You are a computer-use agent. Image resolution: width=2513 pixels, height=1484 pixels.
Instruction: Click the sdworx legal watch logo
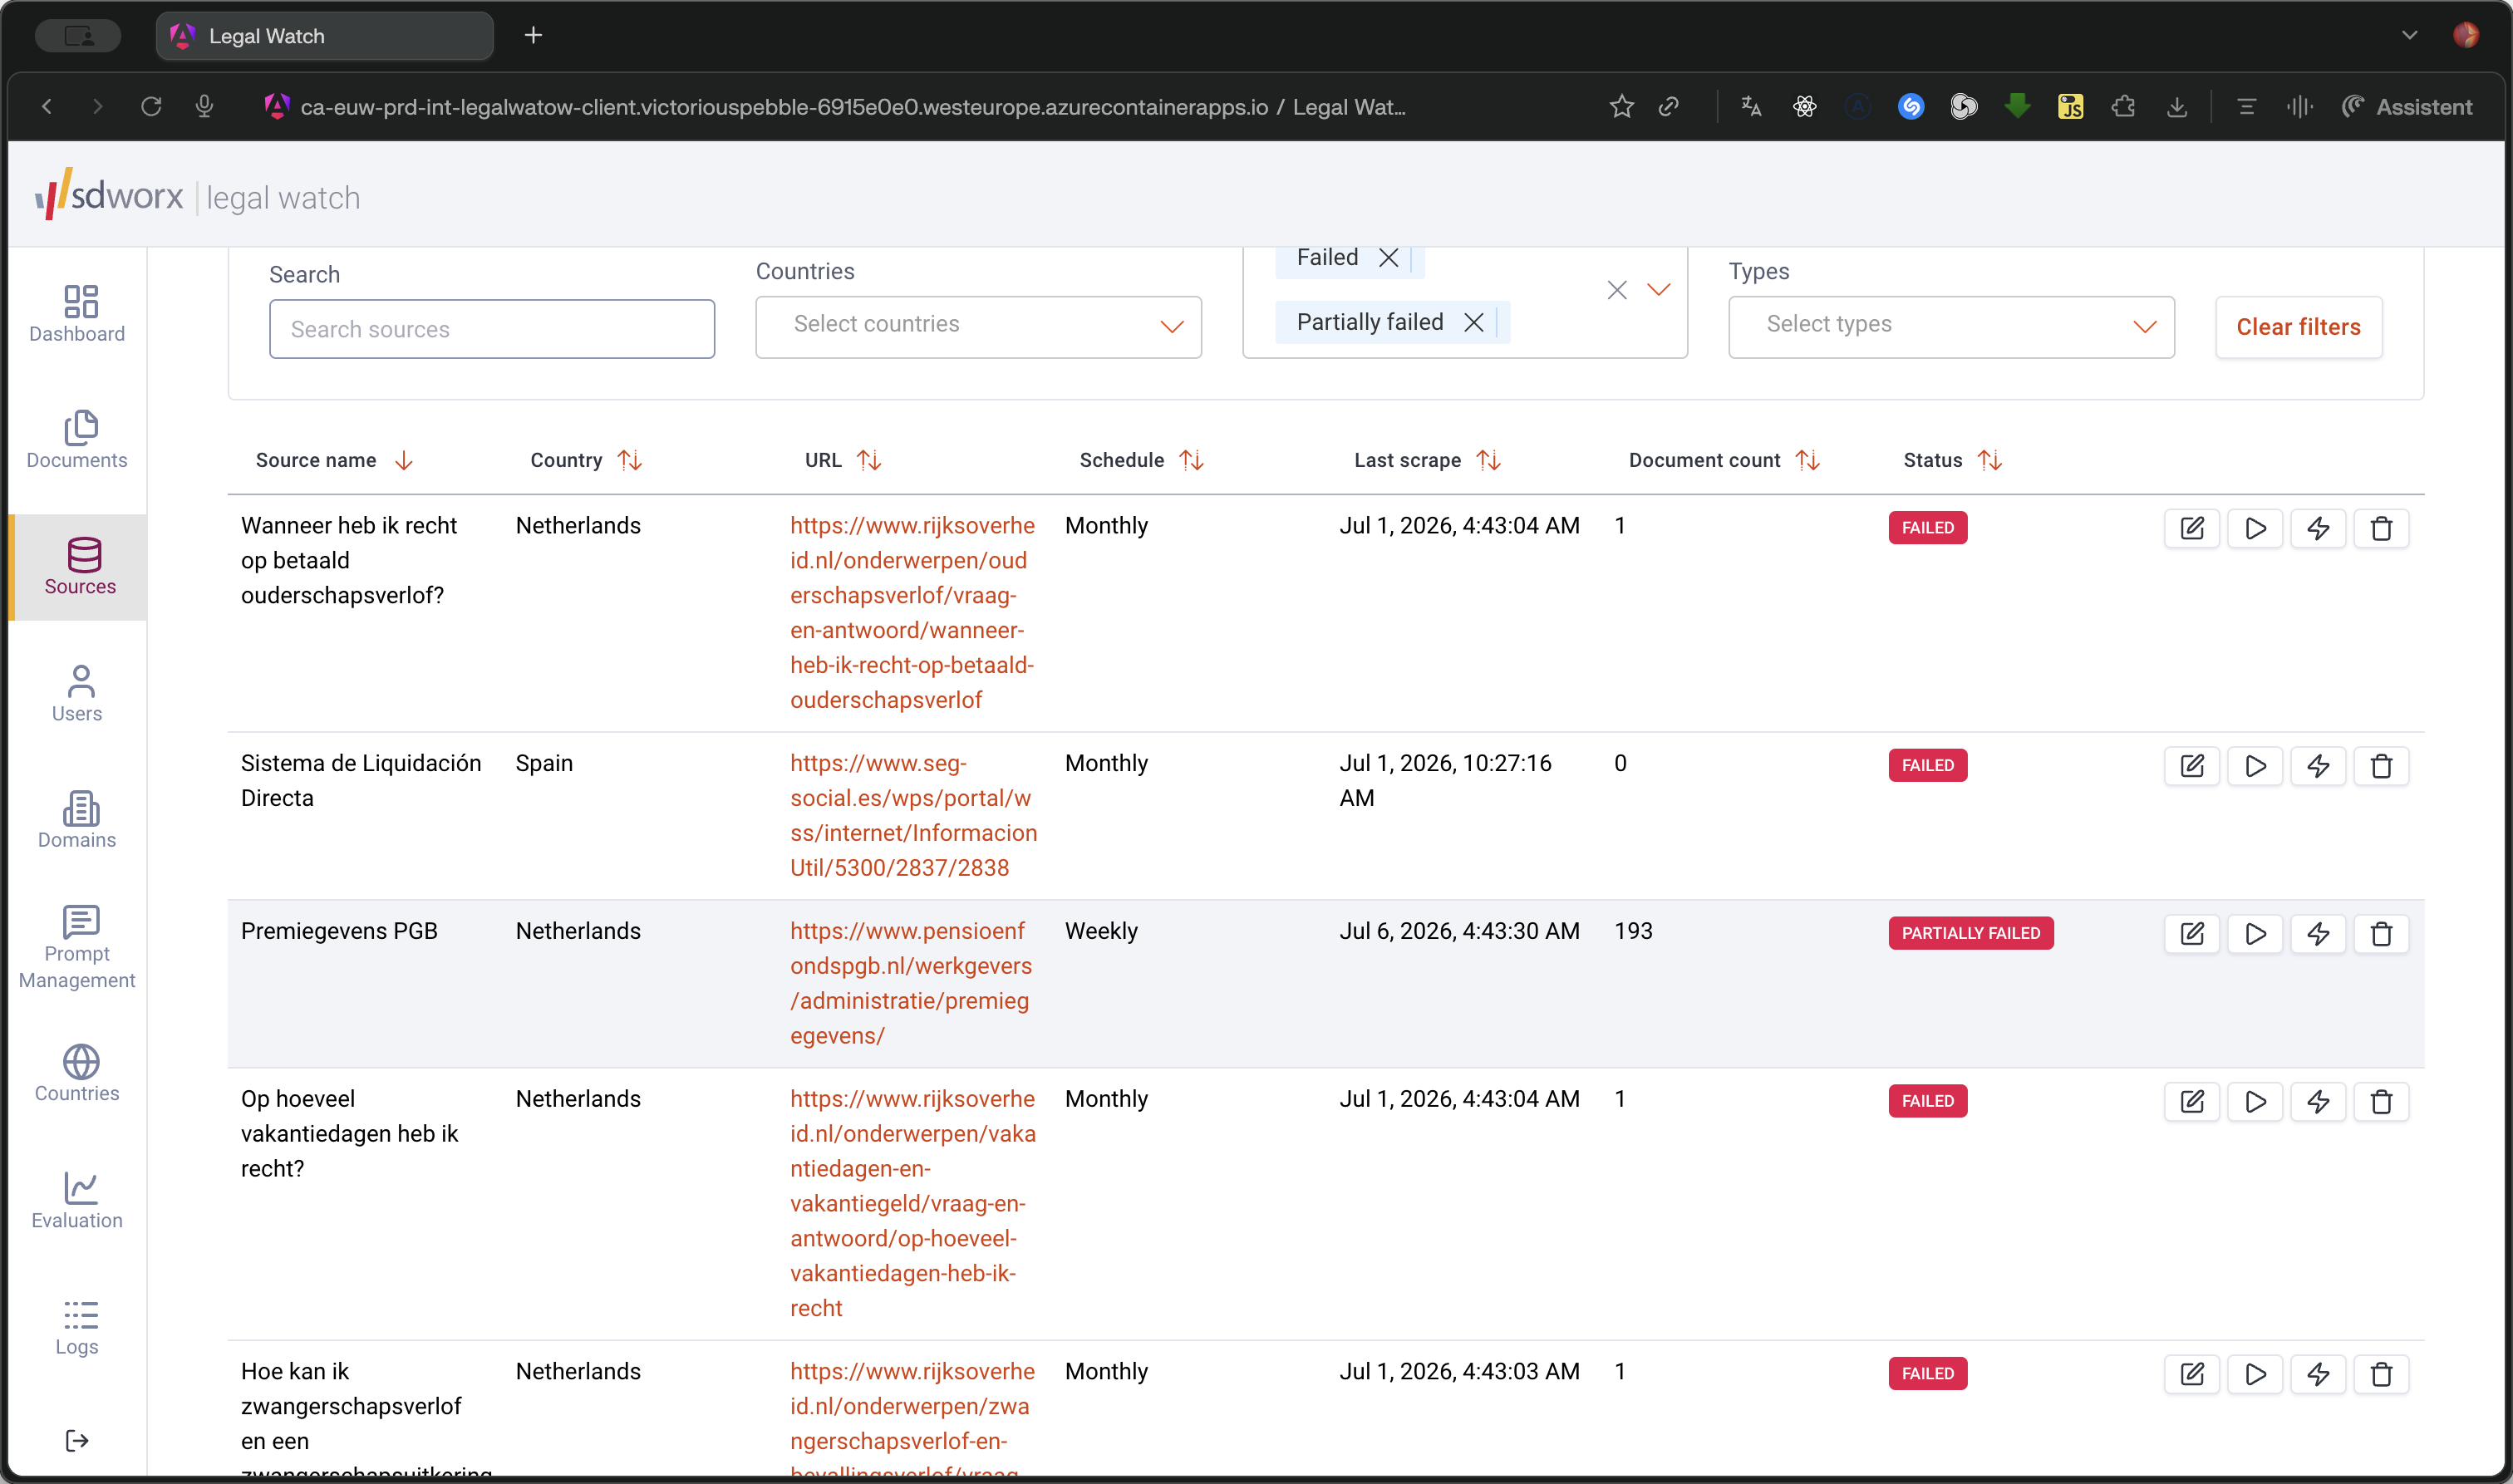198,195
